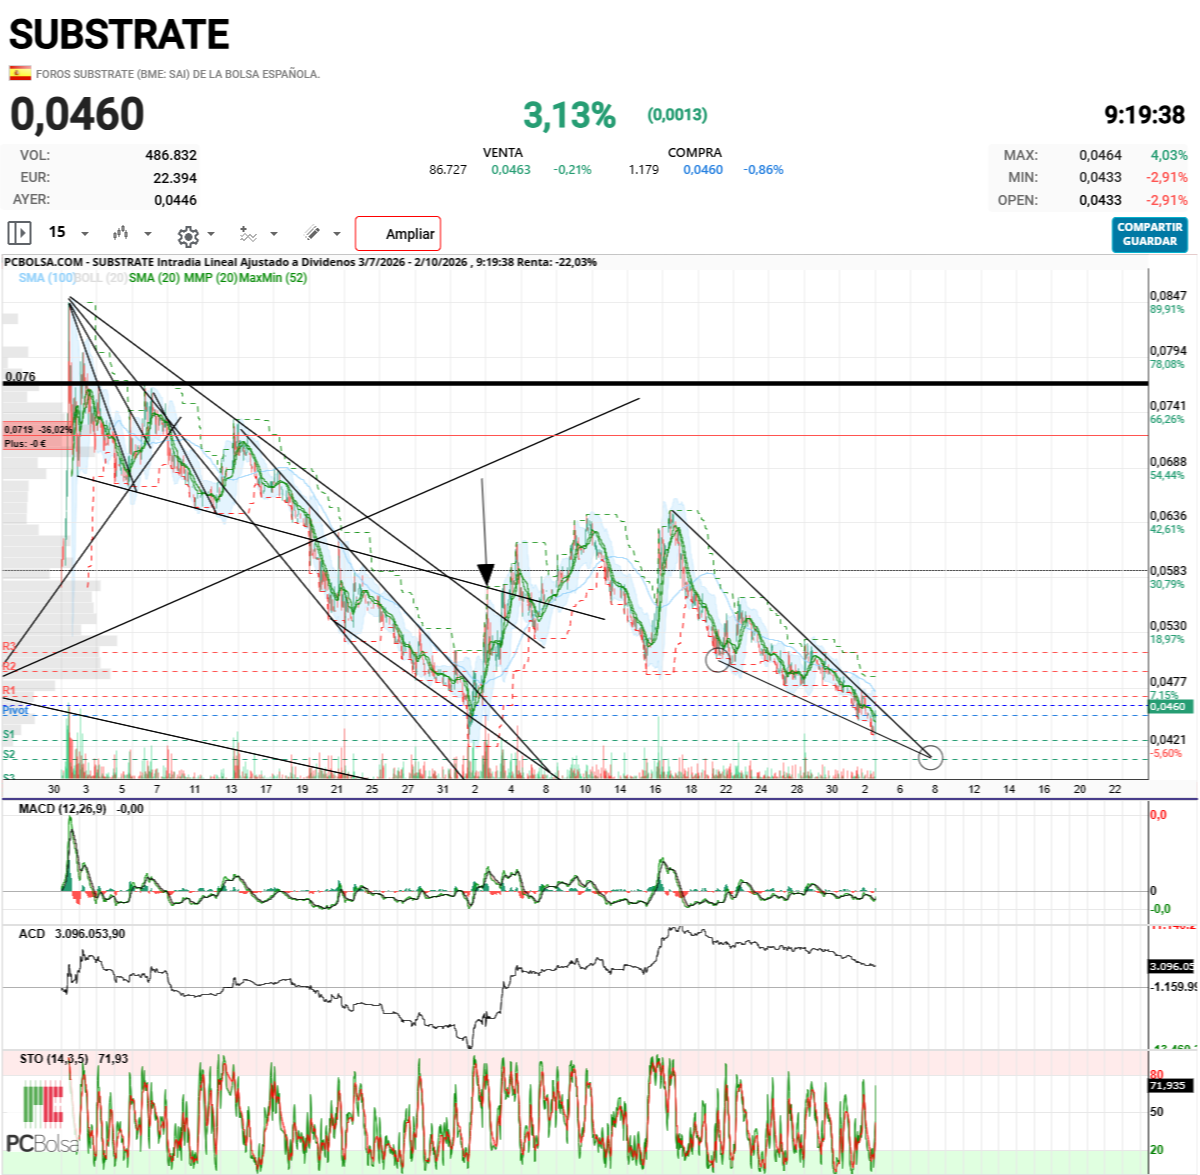Click the AYER value 0,0446
This screenshot has width=1200, height=1175.
[175, 200]
